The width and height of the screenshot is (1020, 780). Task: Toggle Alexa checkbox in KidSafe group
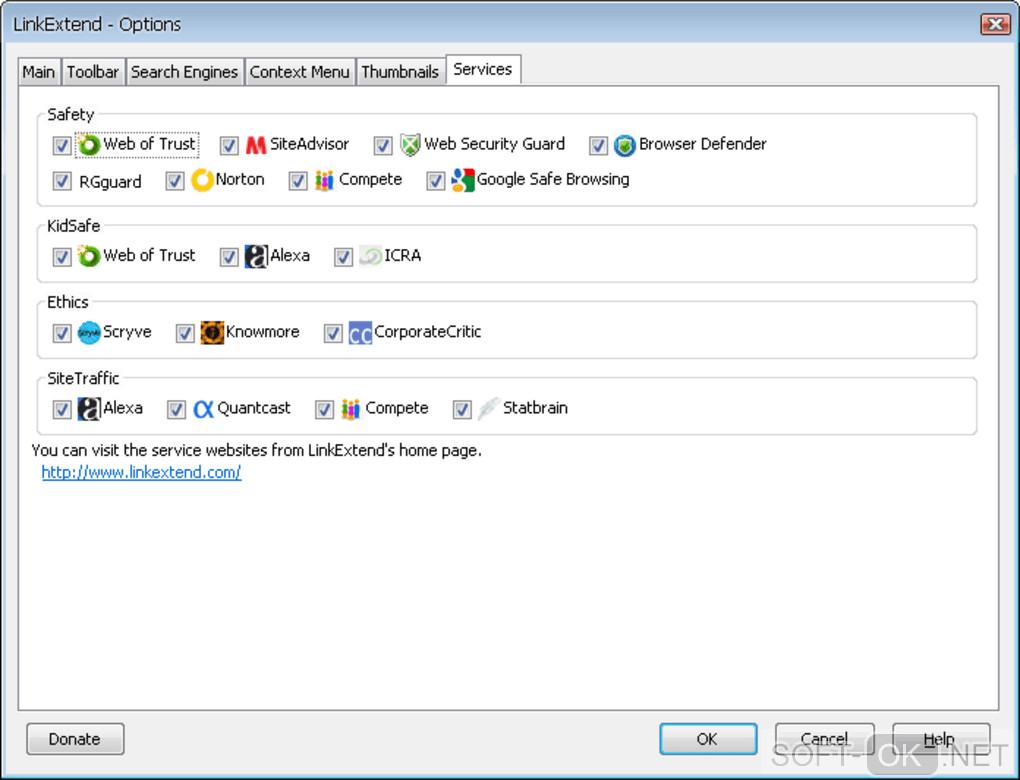pos(229,257)
